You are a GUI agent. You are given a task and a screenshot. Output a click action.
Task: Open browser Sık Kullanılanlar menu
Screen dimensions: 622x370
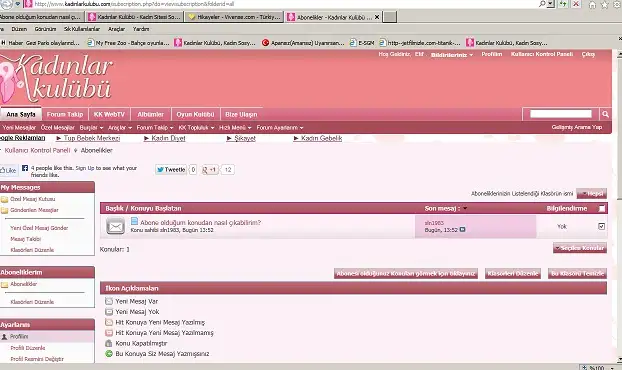click(x=82, y=29)
